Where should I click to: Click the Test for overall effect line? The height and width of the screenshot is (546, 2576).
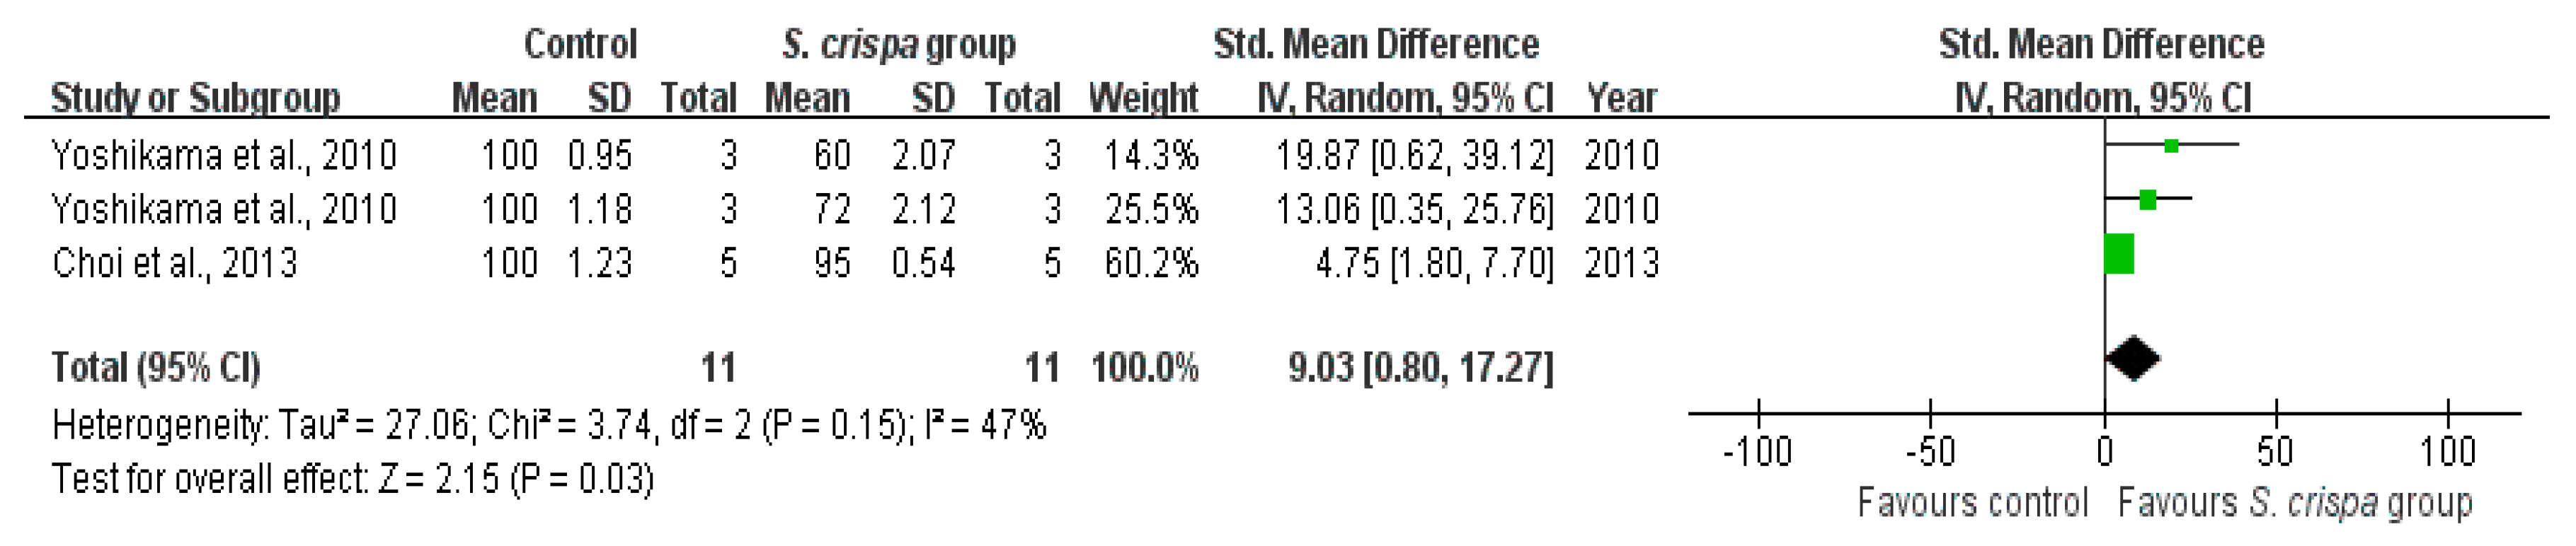coord(353,480)
